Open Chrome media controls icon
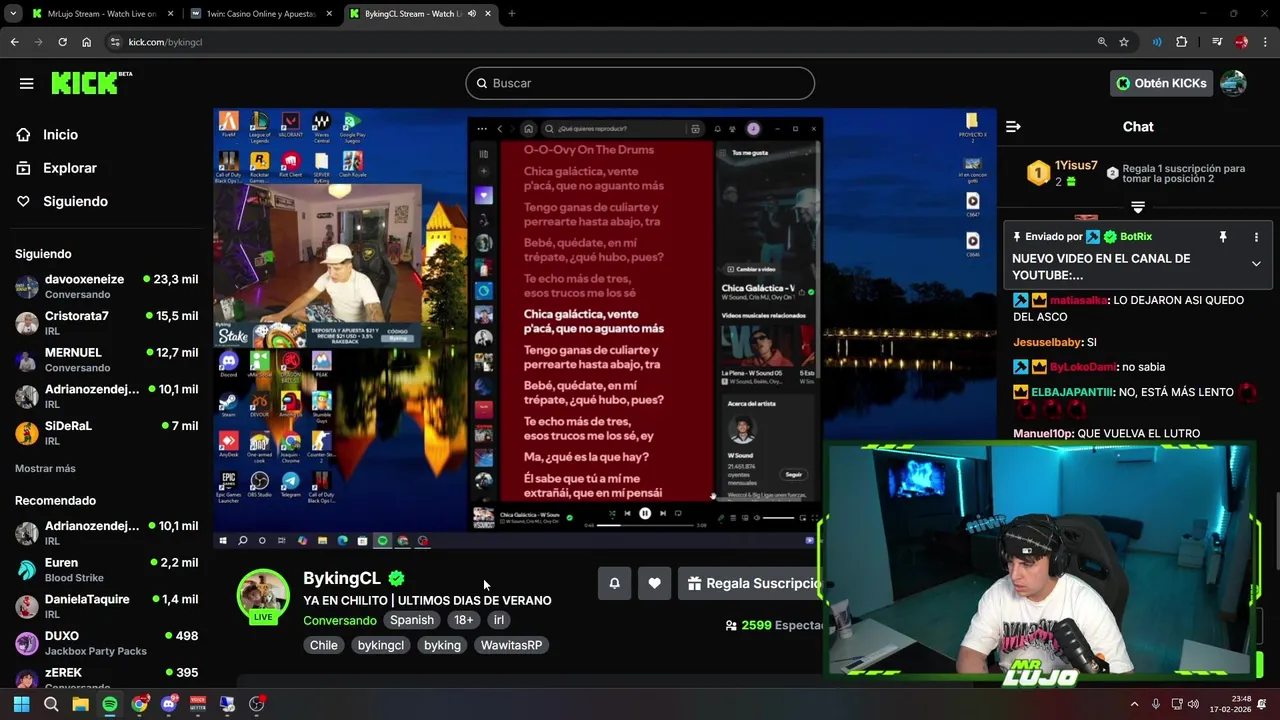Image resolution: width=1280 pixels, height=720 pixels. click(x=1216, y=42)
